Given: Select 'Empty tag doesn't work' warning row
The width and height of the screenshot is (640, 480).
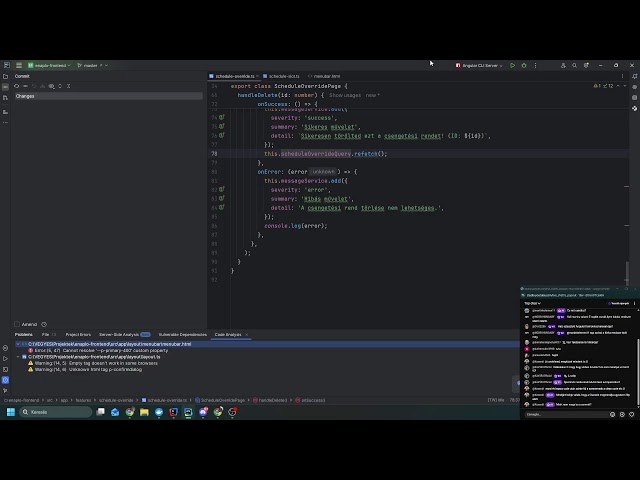Looking at the screenshot, I should [96, 363].
